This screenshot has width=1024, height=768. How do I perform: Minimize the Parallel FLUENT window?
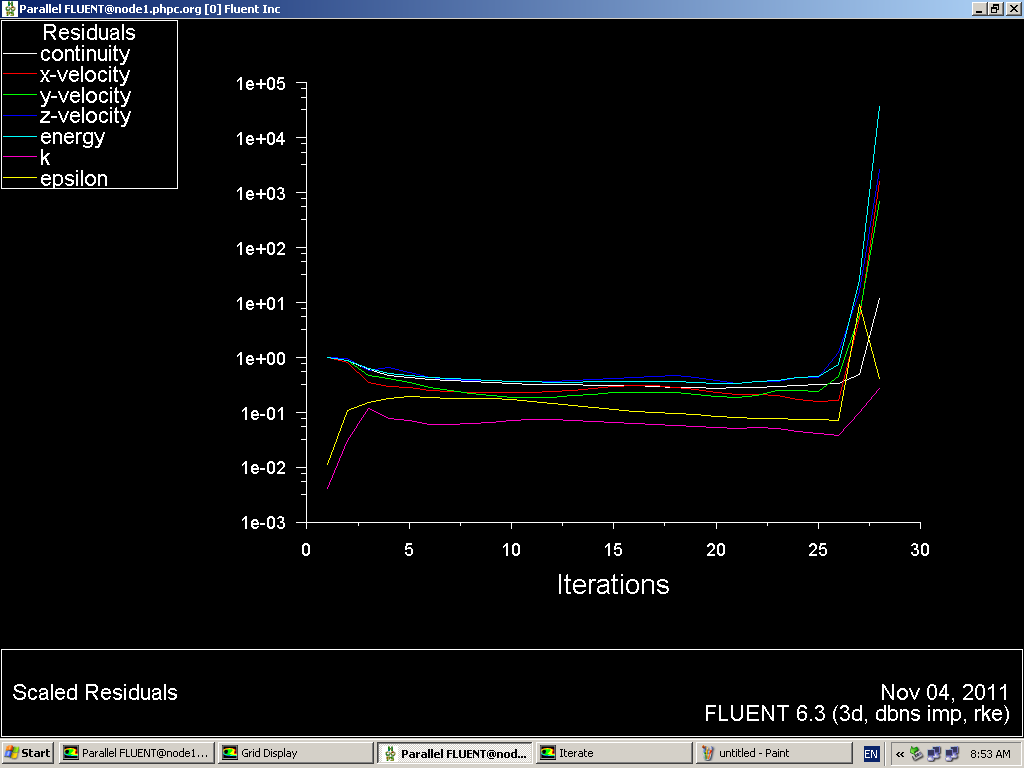978,9
